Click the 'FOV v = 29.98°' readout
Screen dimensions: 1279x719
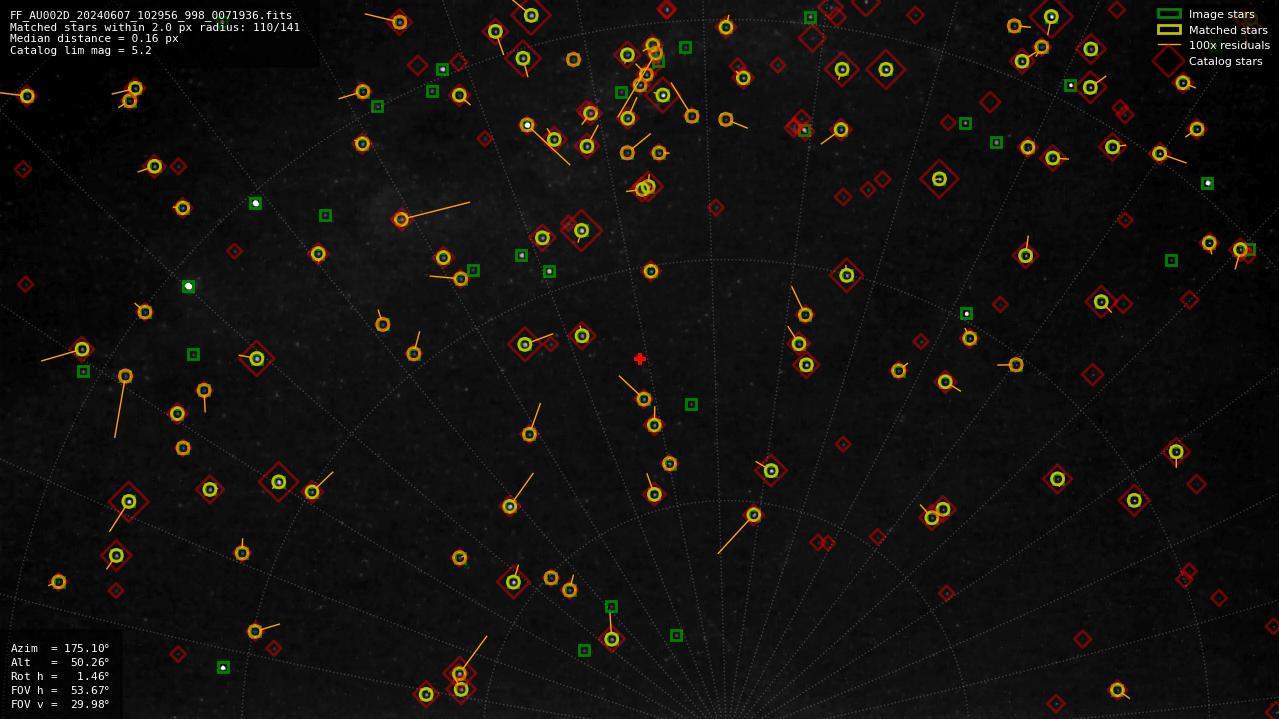tap(60, 704)
